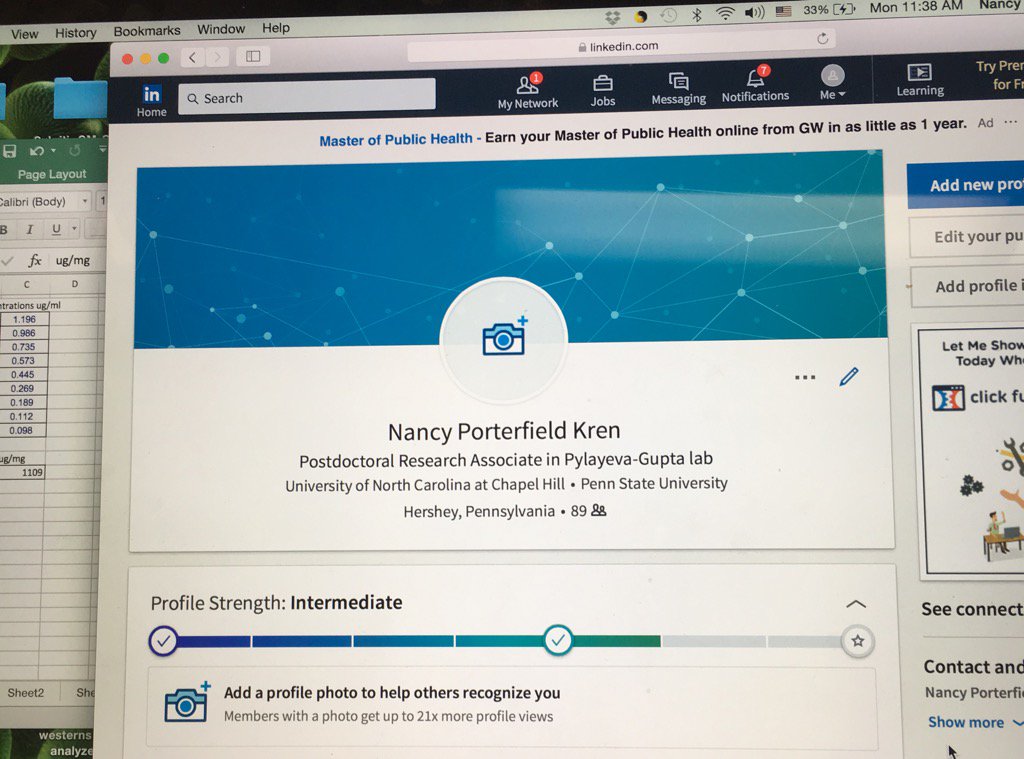Click the Bluetooth icon in menu bar
Screen dimensions: 1024x759
pyautogui.click(x=697, y=14)
